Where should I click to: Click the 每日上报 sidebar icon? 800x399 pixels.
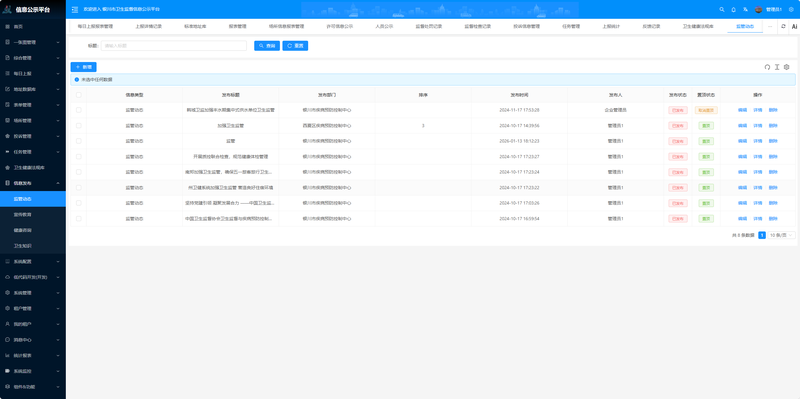click(7, 73)
